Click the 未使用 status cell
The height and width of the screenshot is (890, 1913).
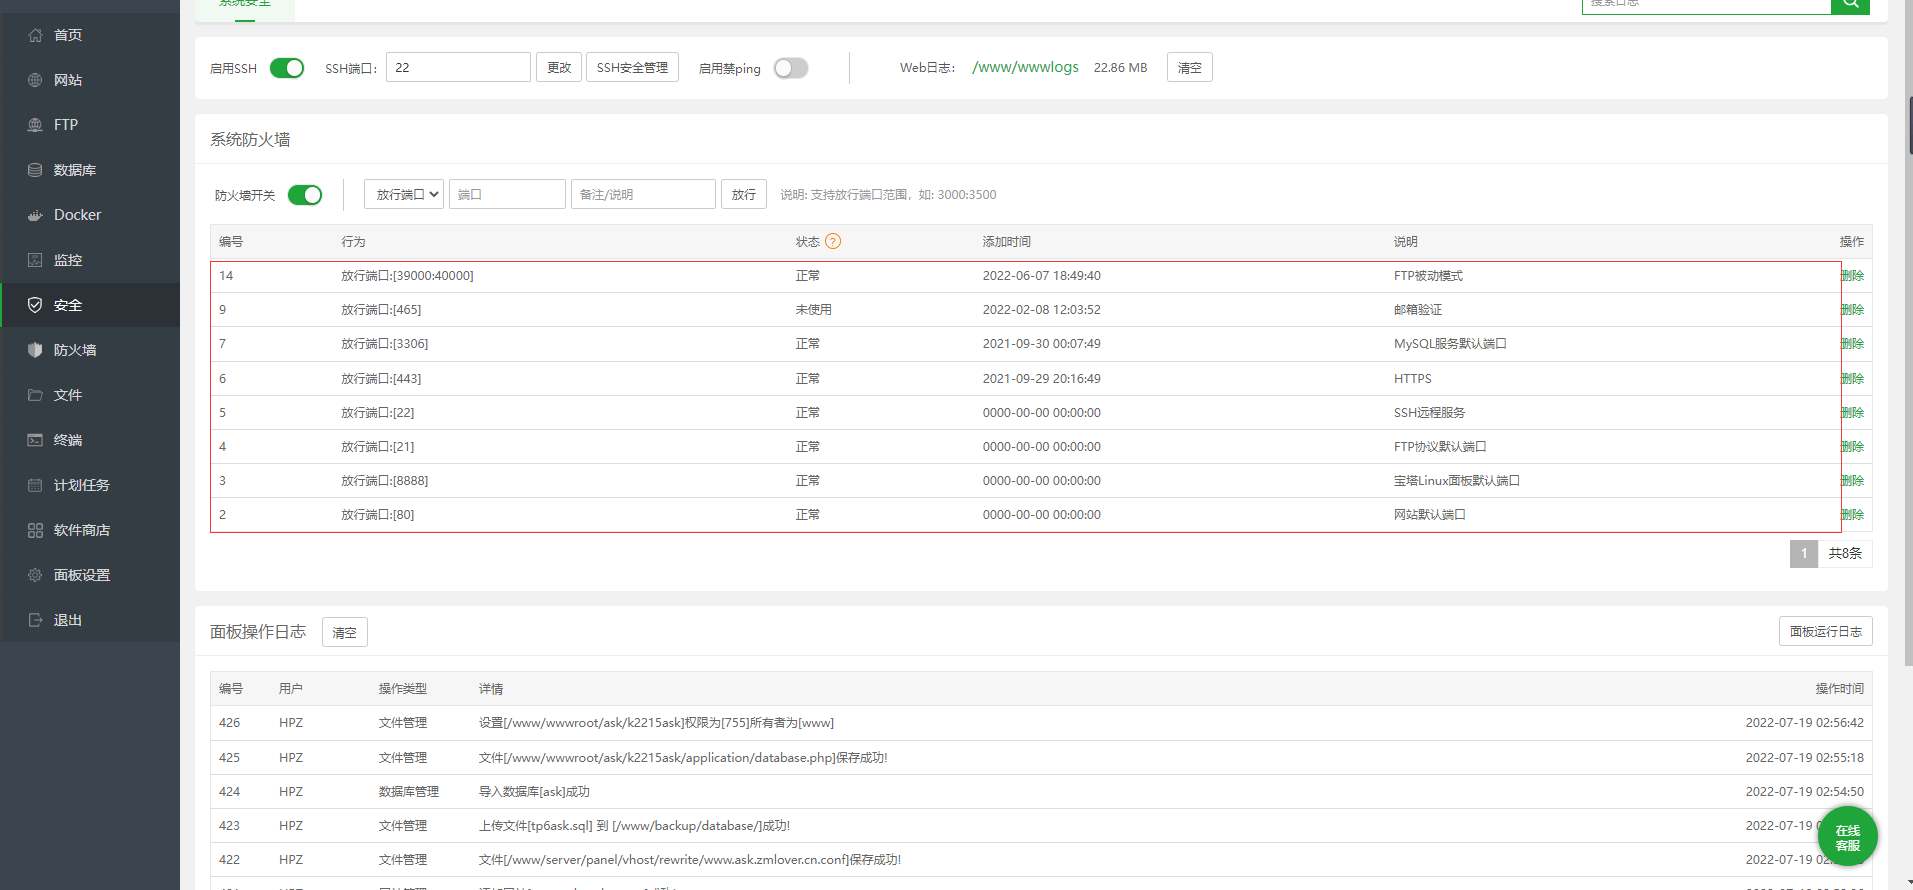(x=813, y=310)
